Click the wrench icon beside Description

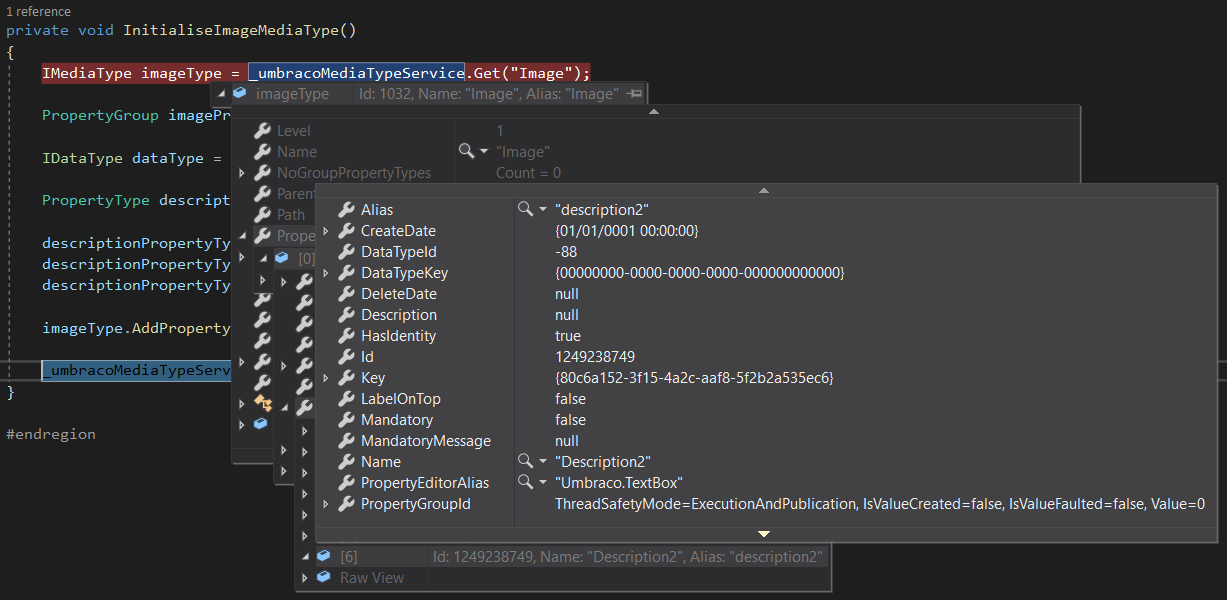pos(346,315)
